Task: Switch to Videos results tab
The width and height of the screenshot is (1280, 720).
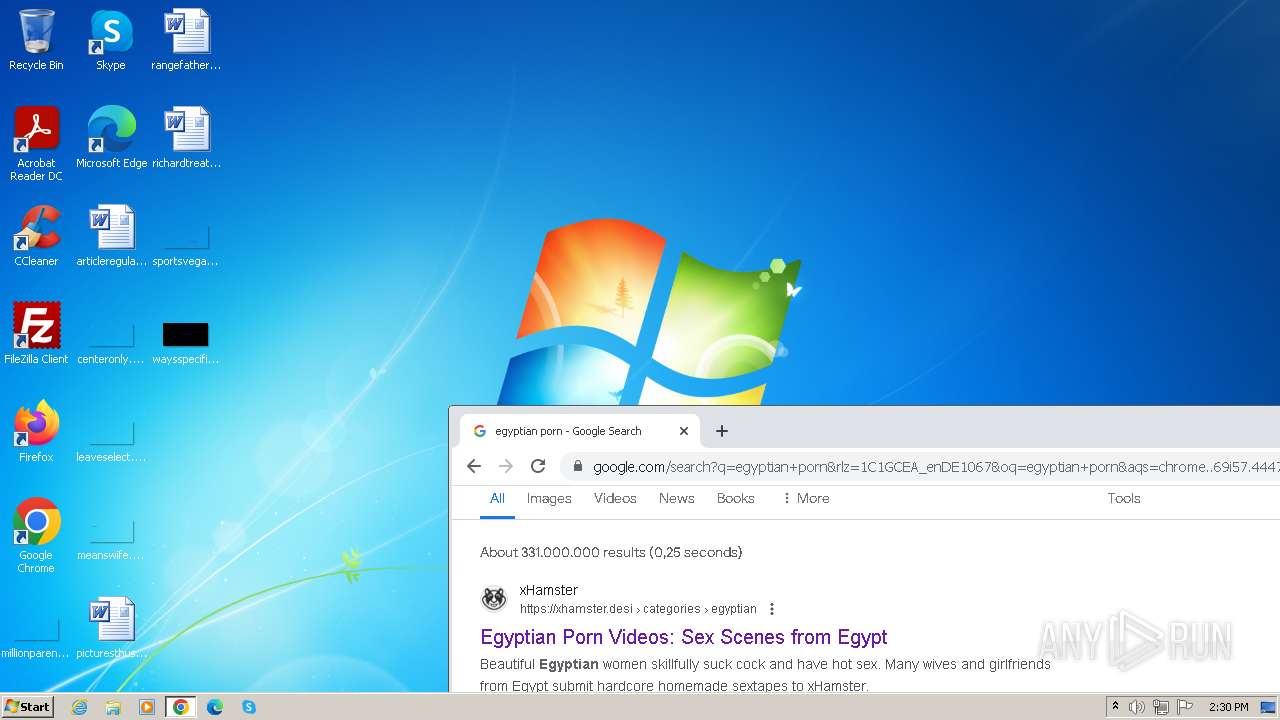Action: coord(615,499)
